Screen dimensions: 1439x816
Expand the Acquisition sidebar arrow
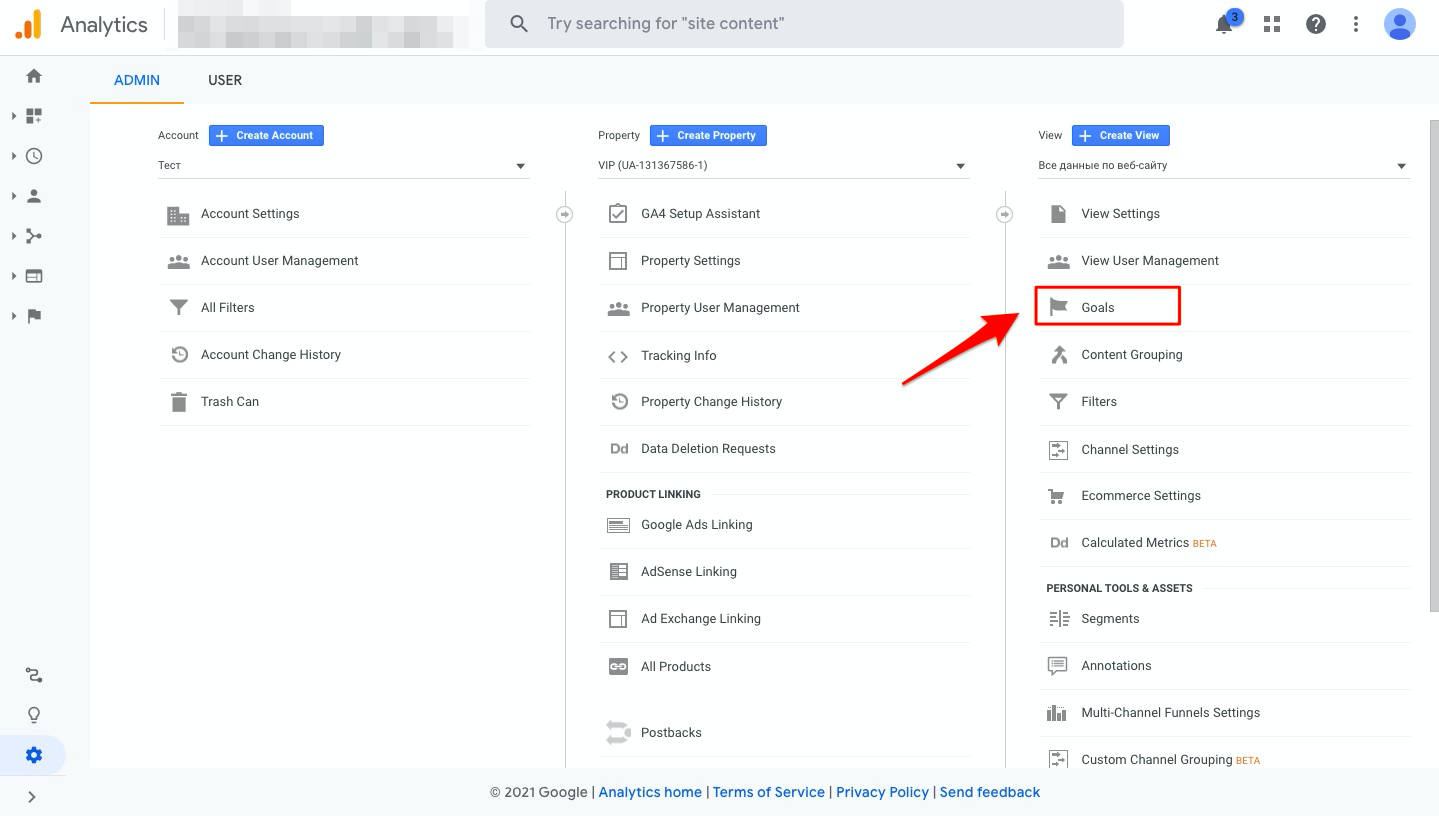coord(14,236)
